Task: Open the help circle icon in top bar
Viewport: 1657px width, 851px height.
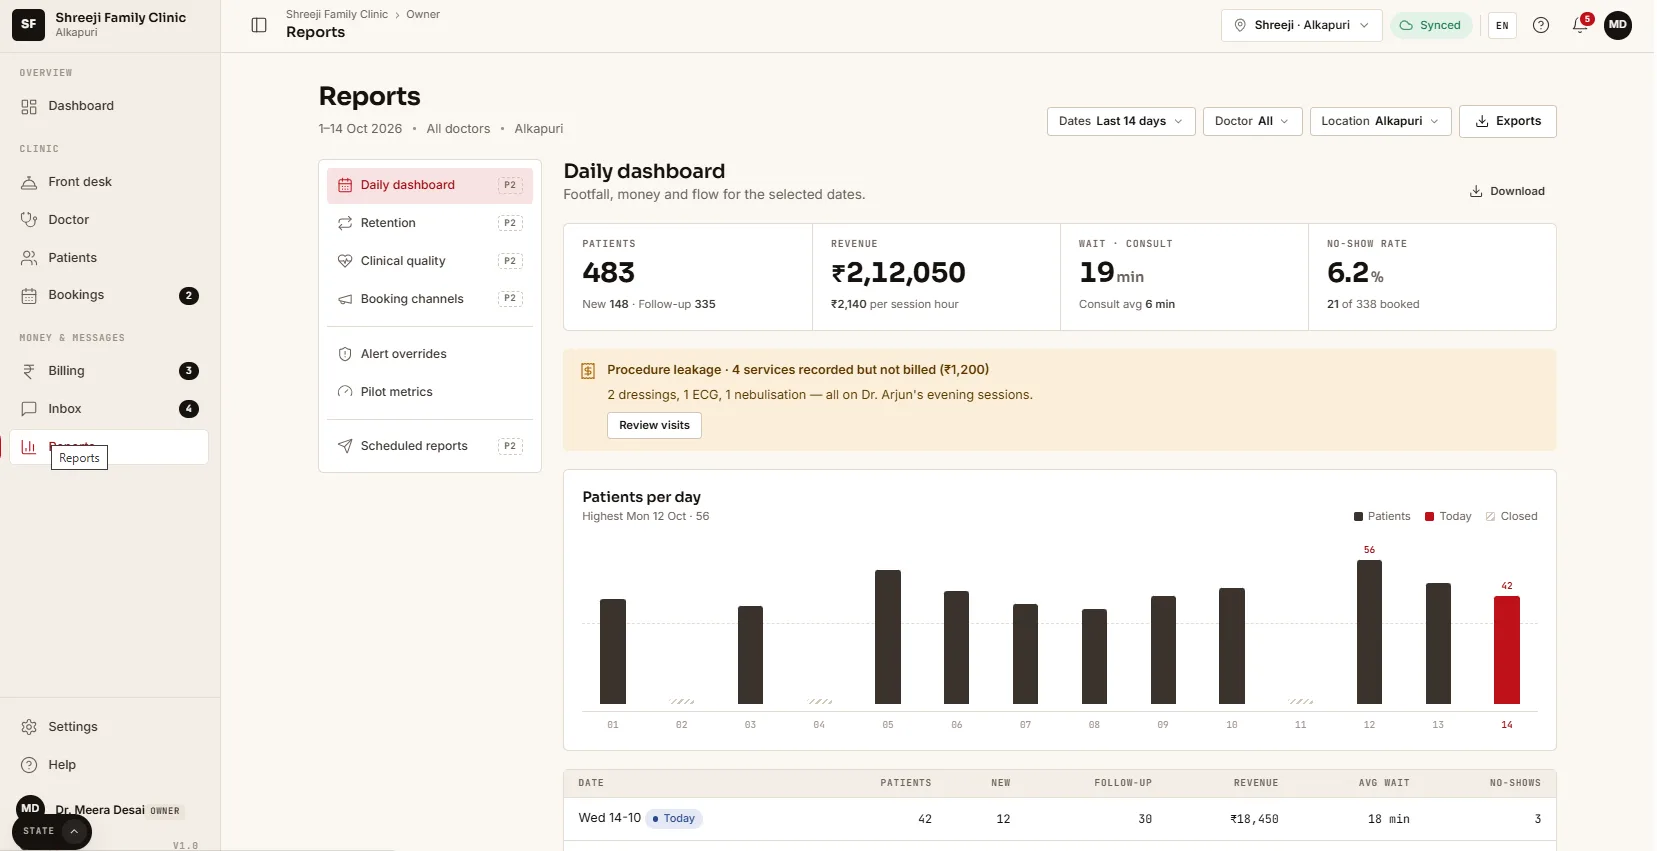Action: [1541, 25]
